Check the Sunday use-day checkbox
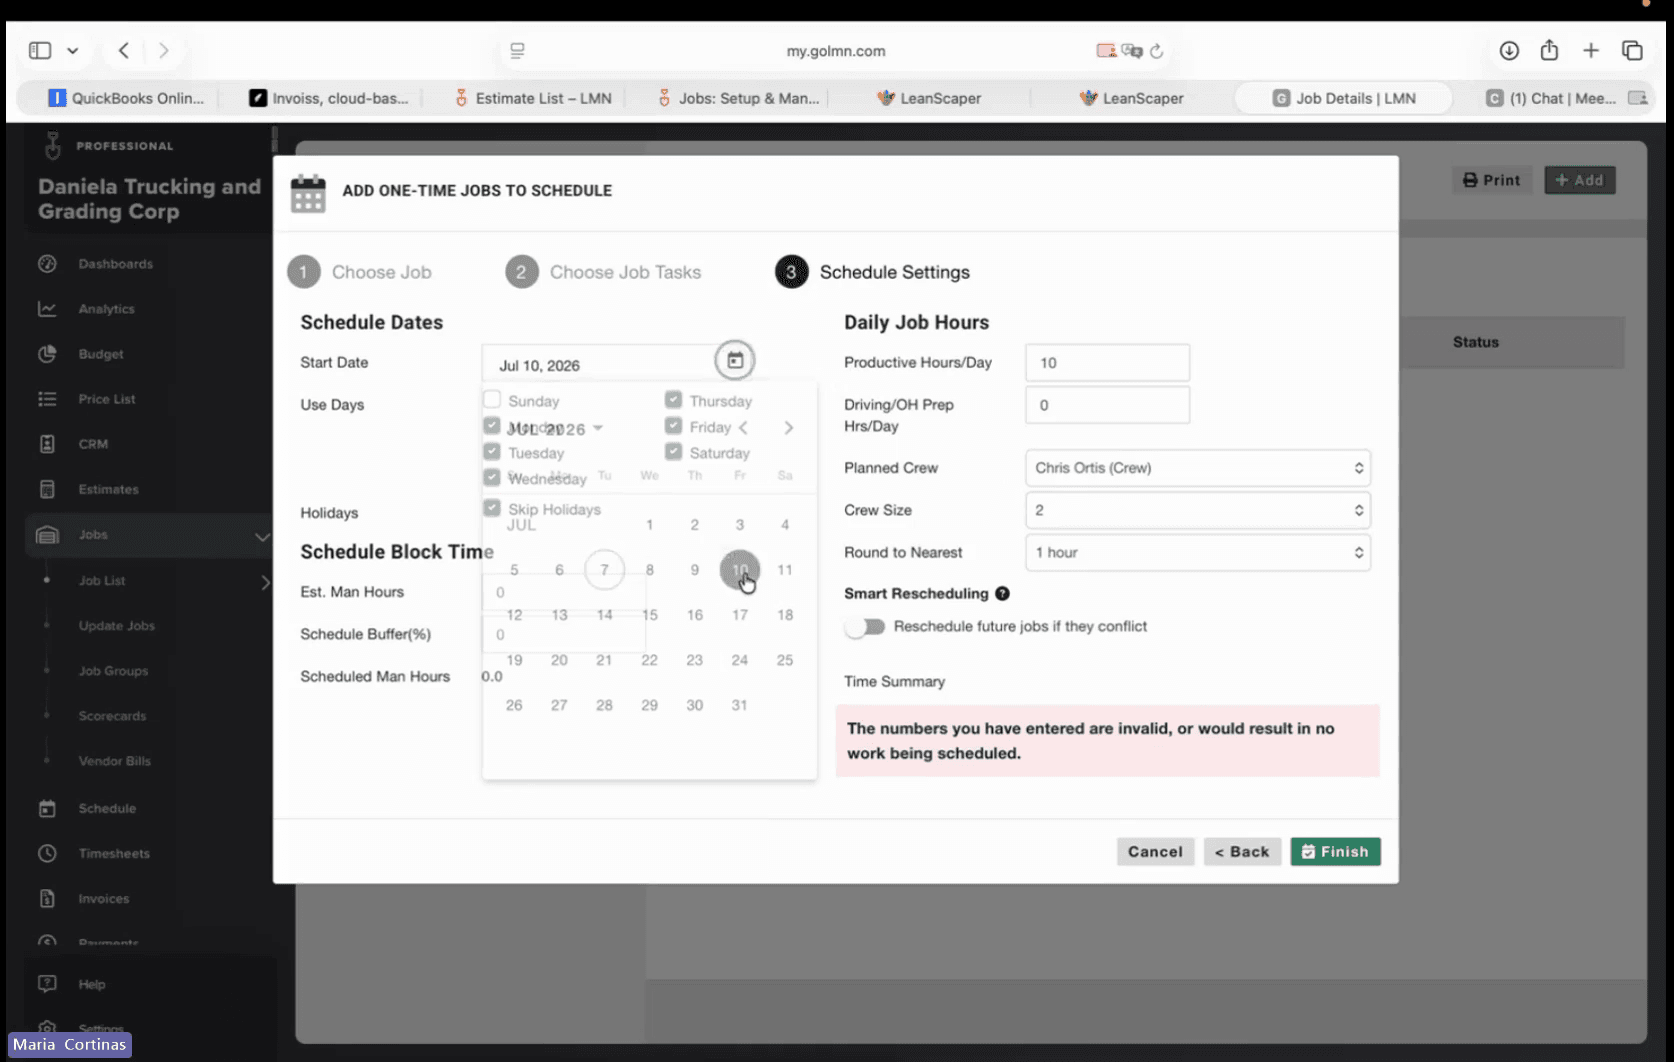Image resolution: width=1674 pixels, height=1062 pixels. 492,400
